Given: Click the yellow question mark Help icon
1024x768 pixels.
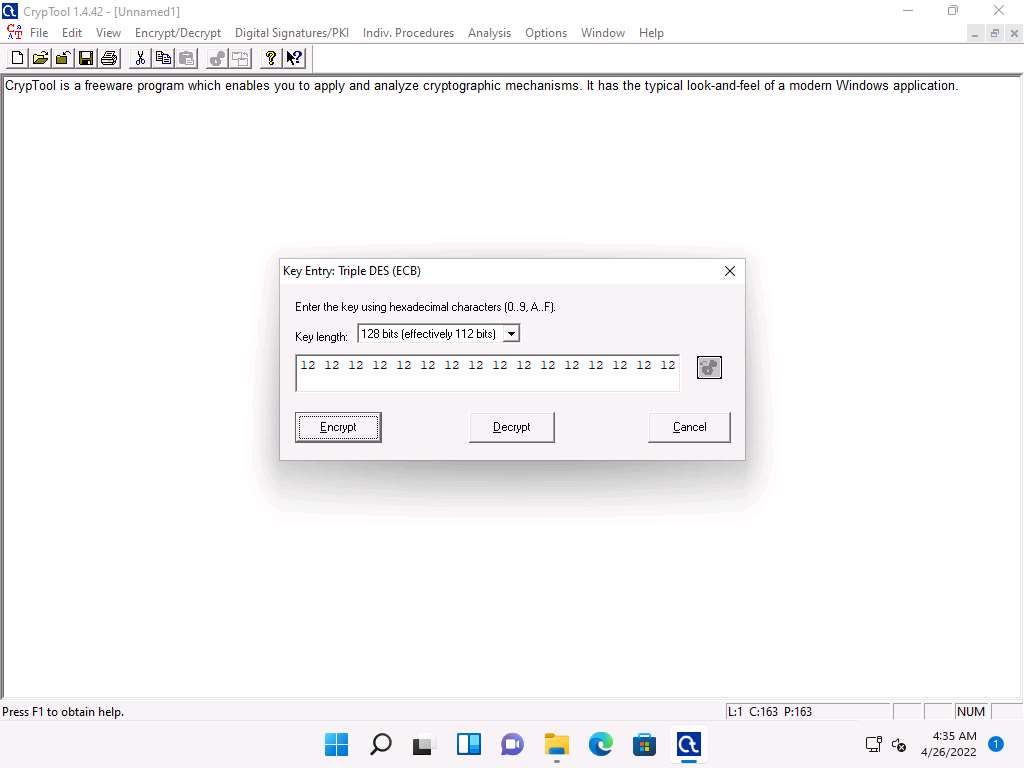Looking at the screenshot, I should coord(270,58).
